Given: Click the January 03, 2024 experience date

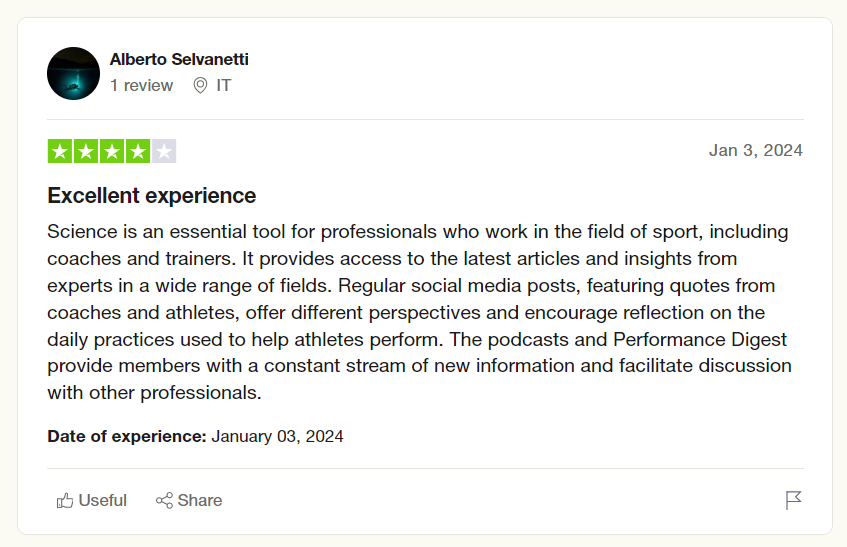Looking at the screenshot, I should [x=277, y=436].
